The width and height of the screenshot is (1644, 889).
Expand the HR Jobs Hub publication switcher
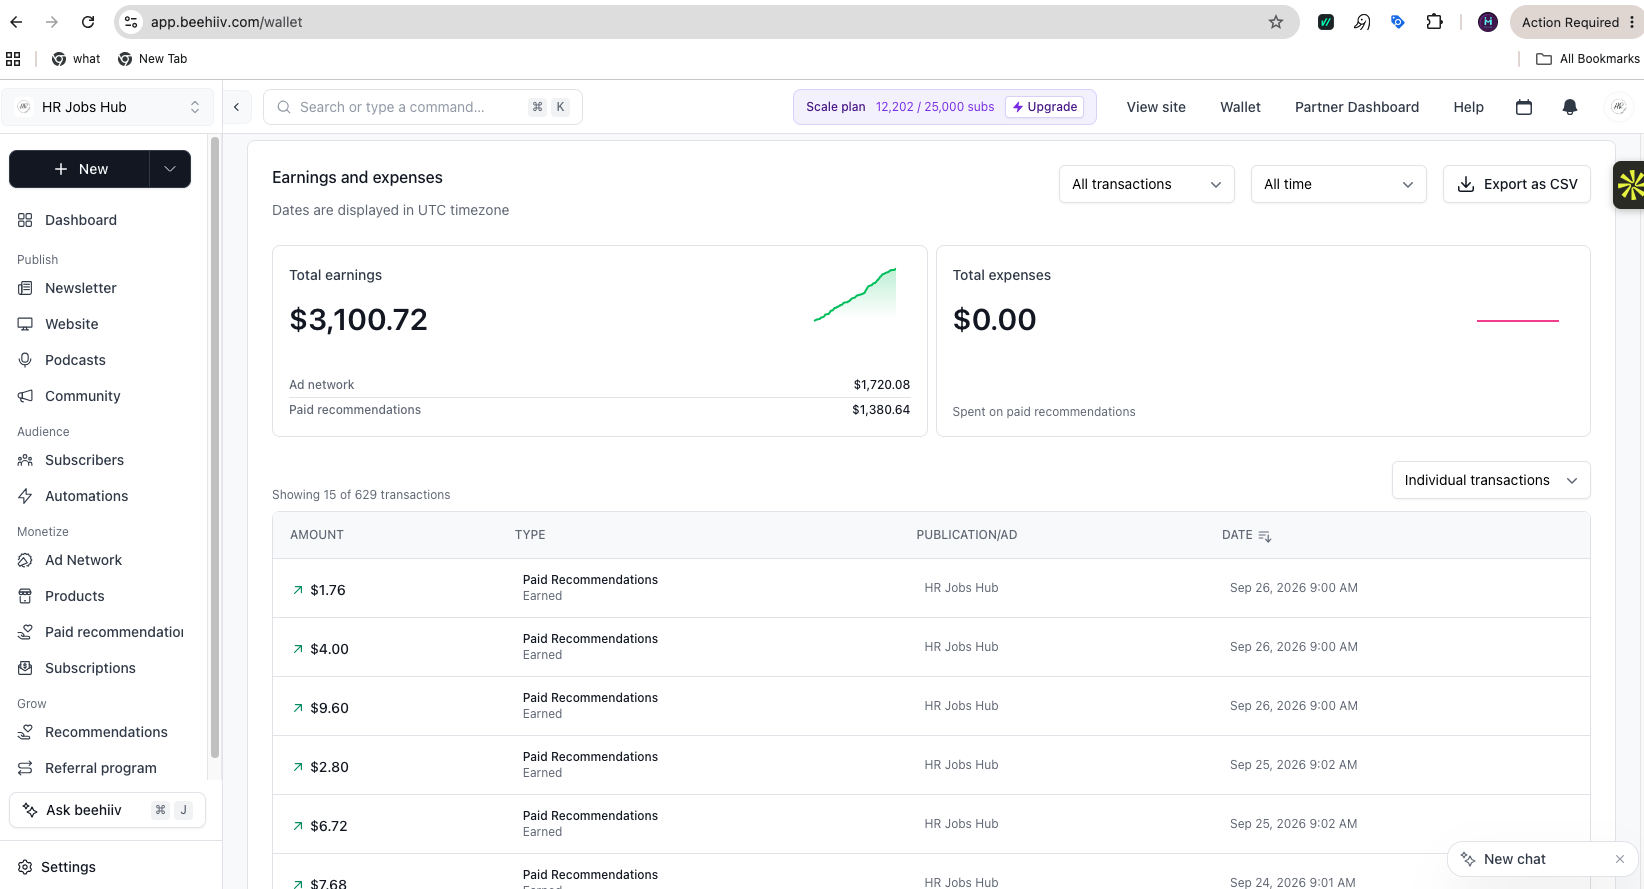coord(108,107)
